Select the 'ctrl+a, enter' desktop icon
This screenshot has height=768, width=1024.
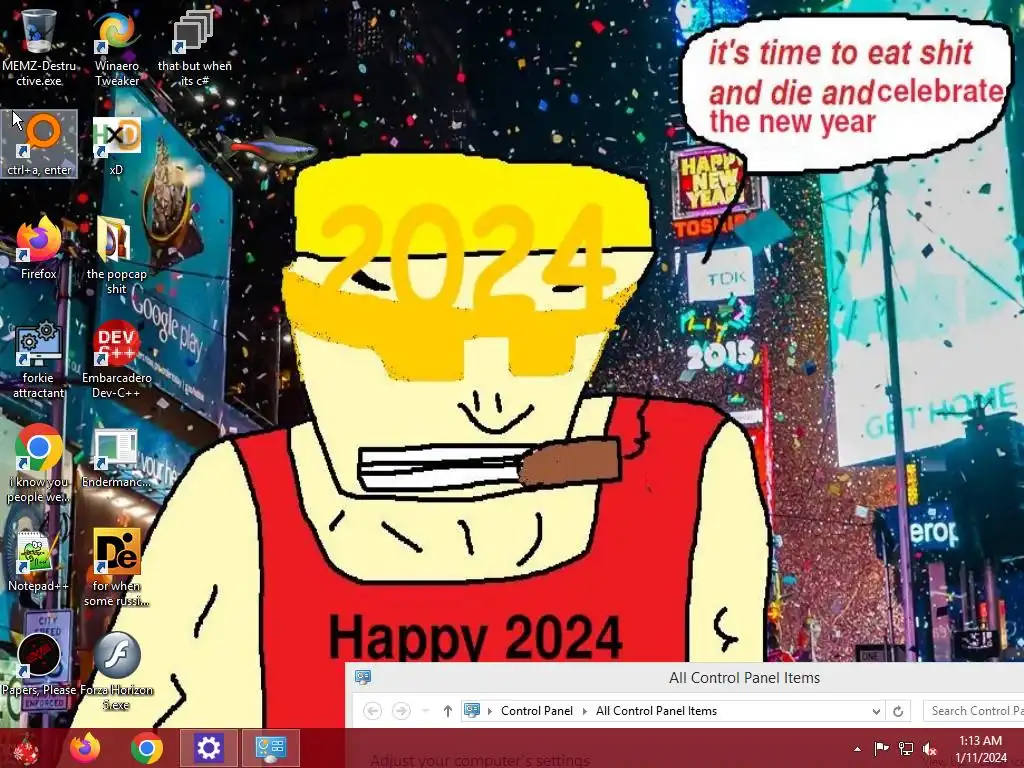[39, 144]
